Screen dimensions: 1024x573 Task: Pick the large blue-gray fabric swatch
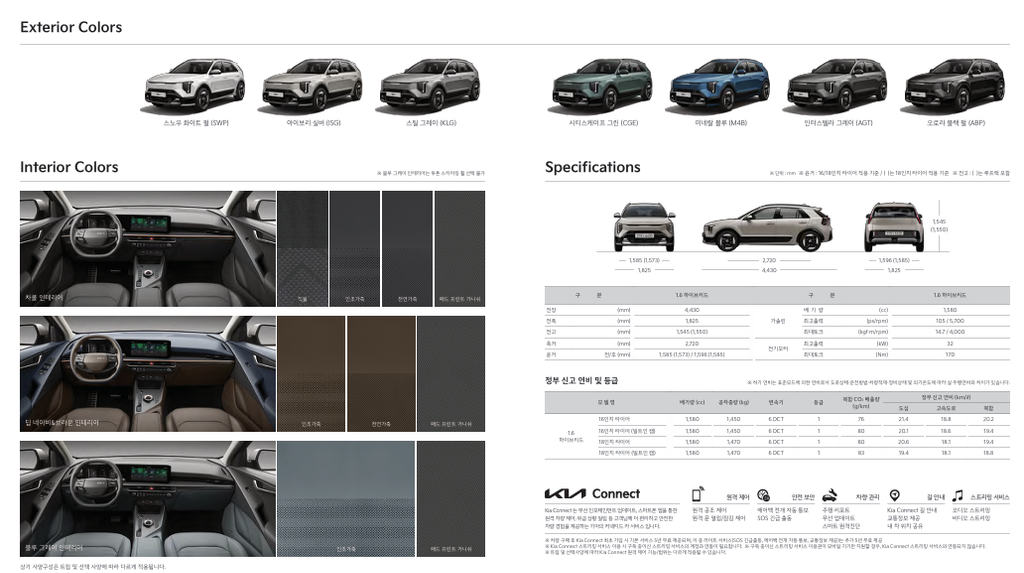(346, 499)
